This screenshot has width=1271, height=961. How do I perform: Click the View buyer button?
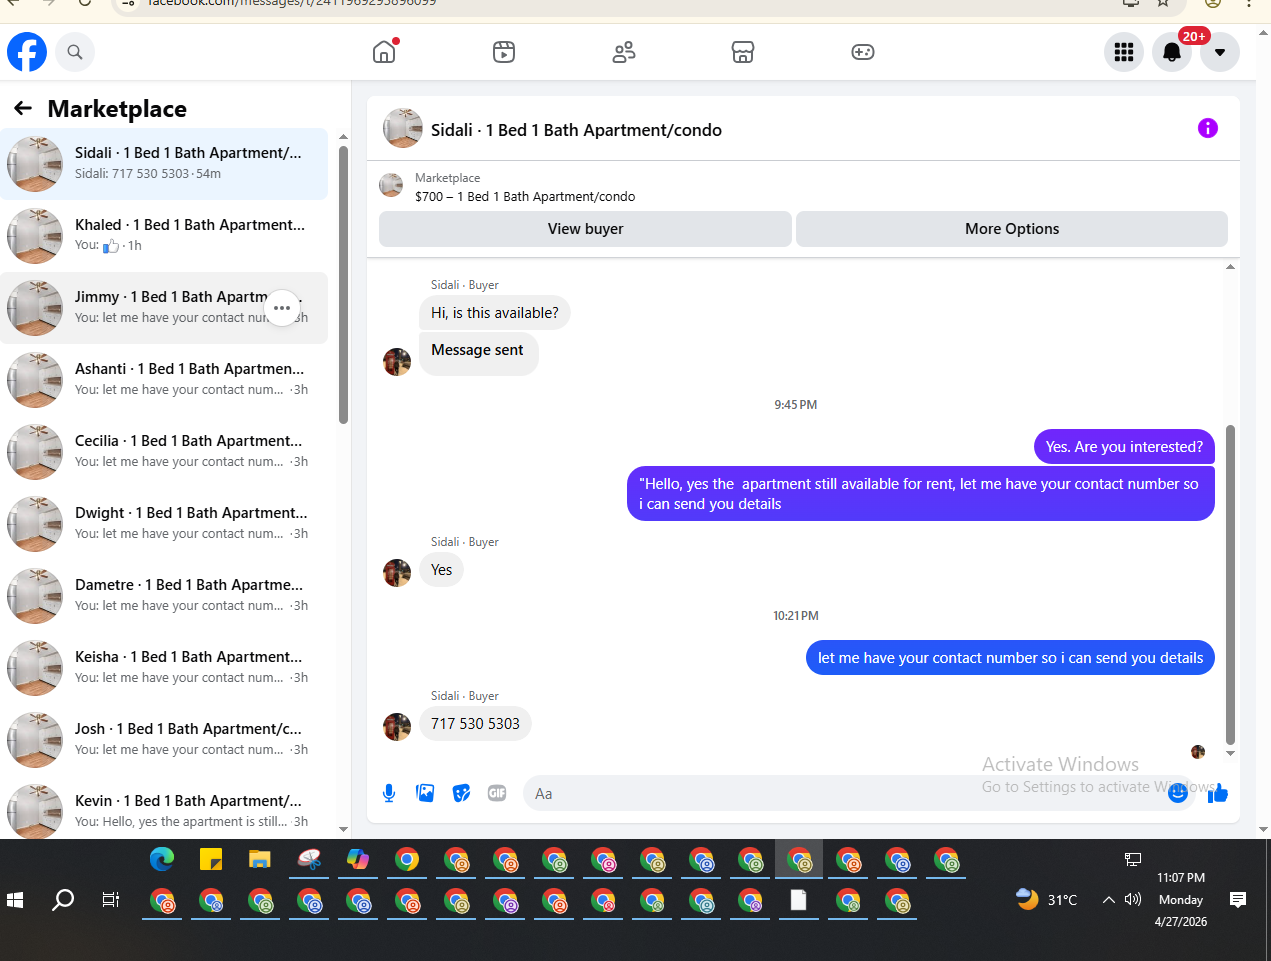pyautogui.click(x=585, y=229)
